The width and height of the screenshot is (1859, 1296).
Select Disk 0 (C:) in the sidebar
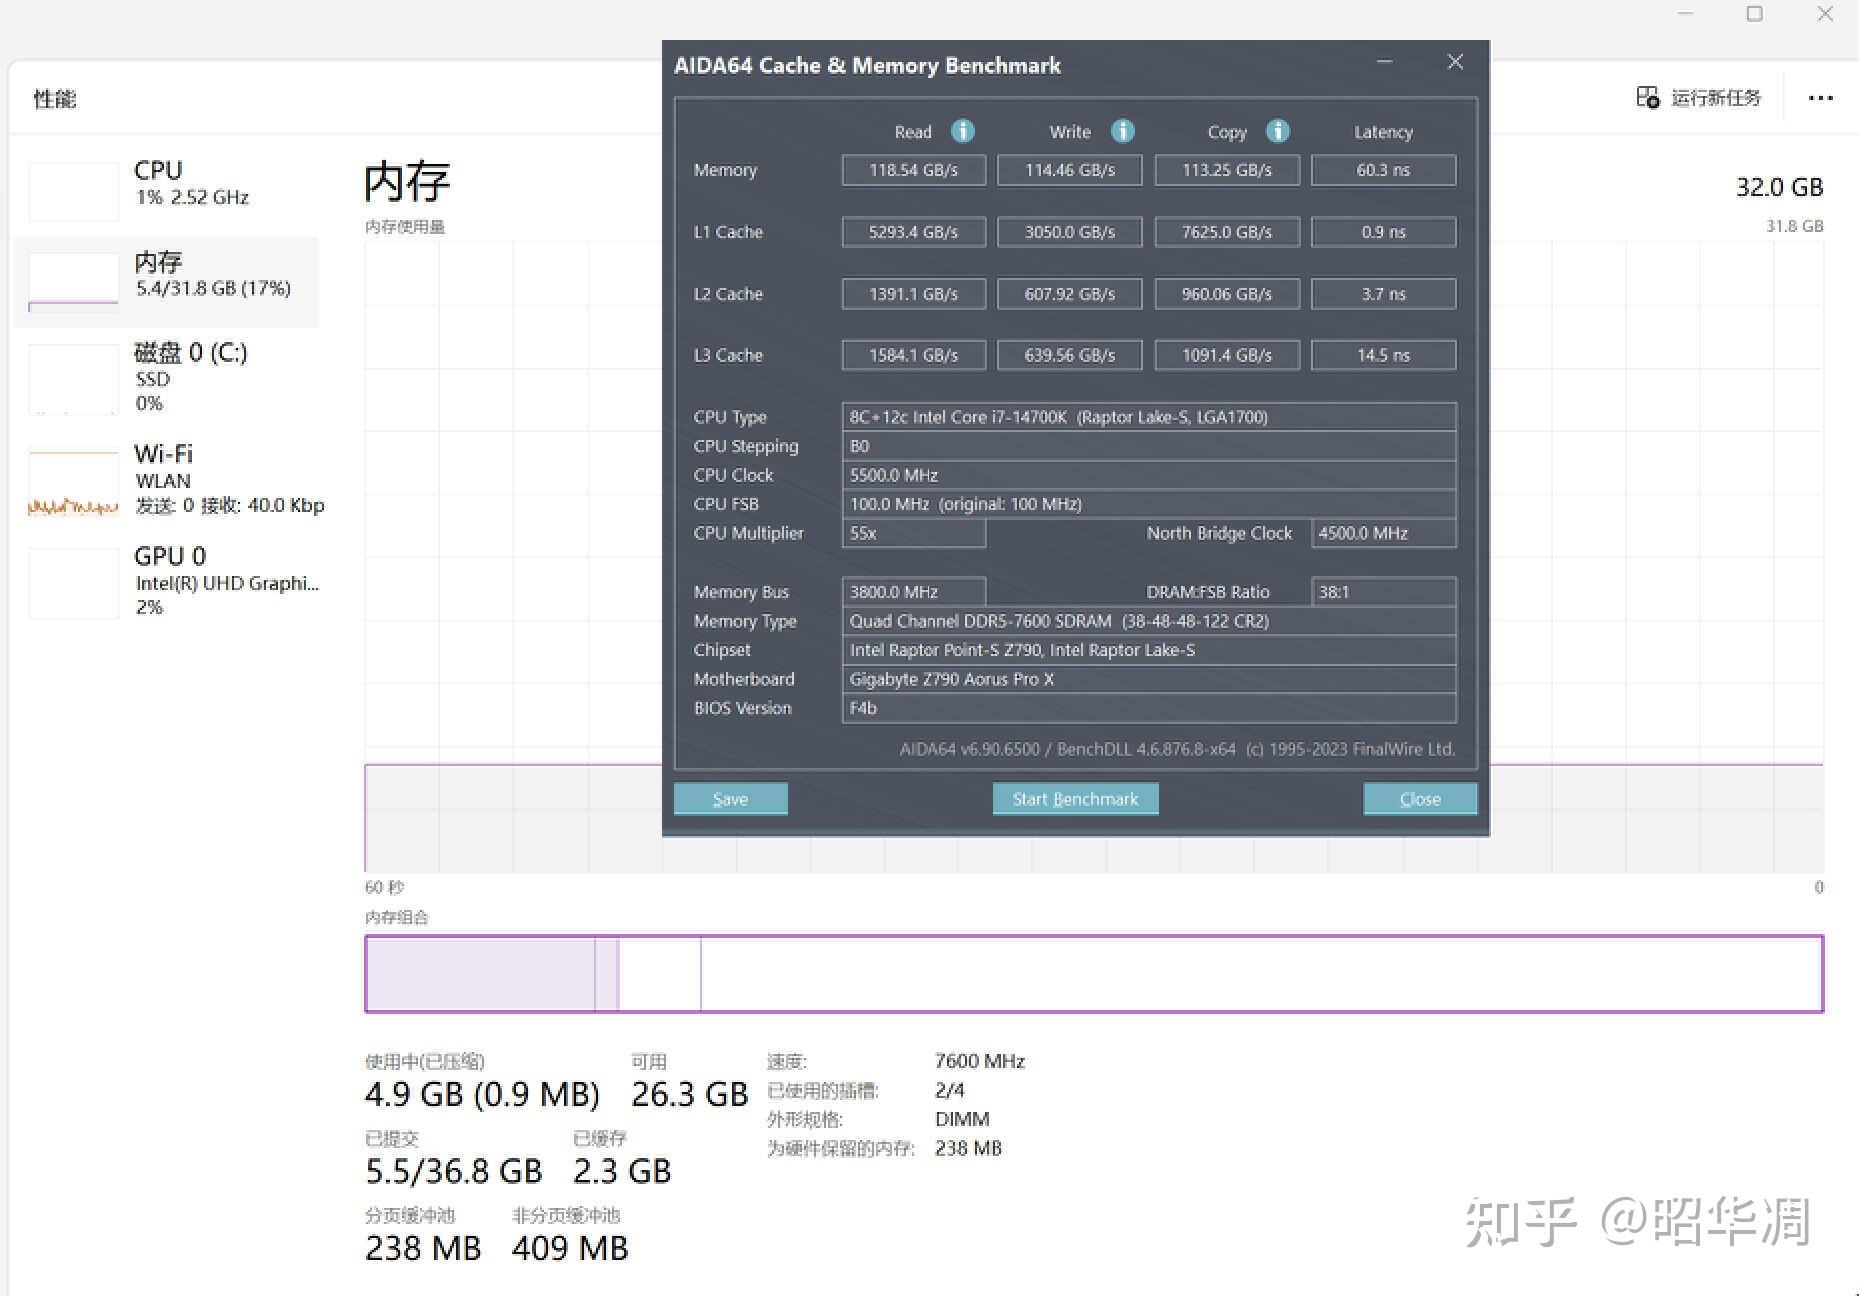click(167, 378)
